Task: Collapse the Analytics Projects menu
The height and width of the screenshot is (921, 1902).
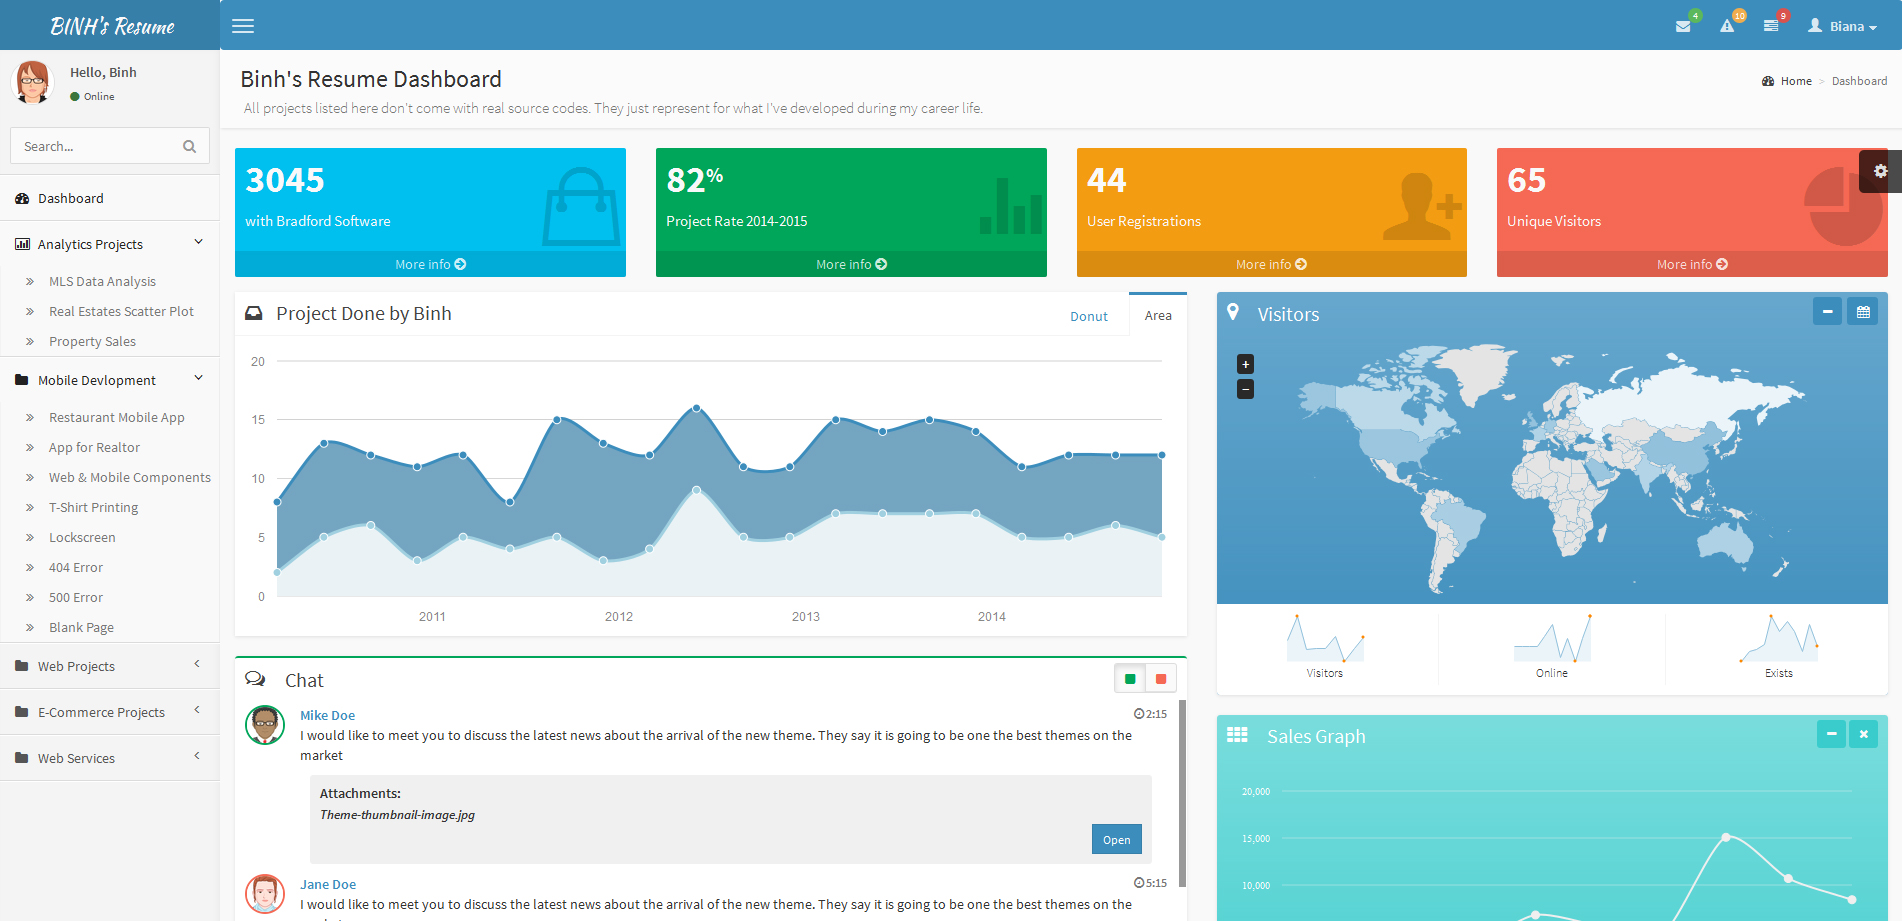Action: point(109,244)
